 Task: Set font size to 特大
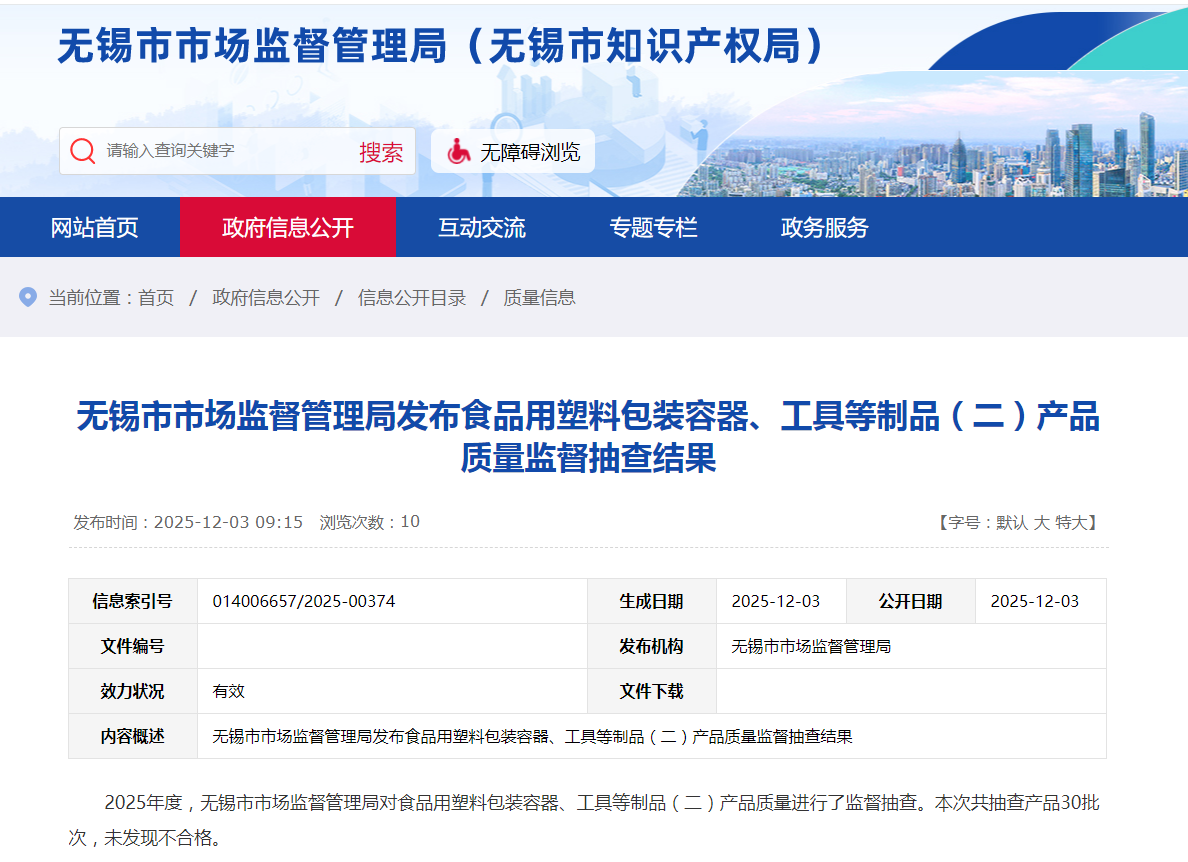tap(1070, 522)
